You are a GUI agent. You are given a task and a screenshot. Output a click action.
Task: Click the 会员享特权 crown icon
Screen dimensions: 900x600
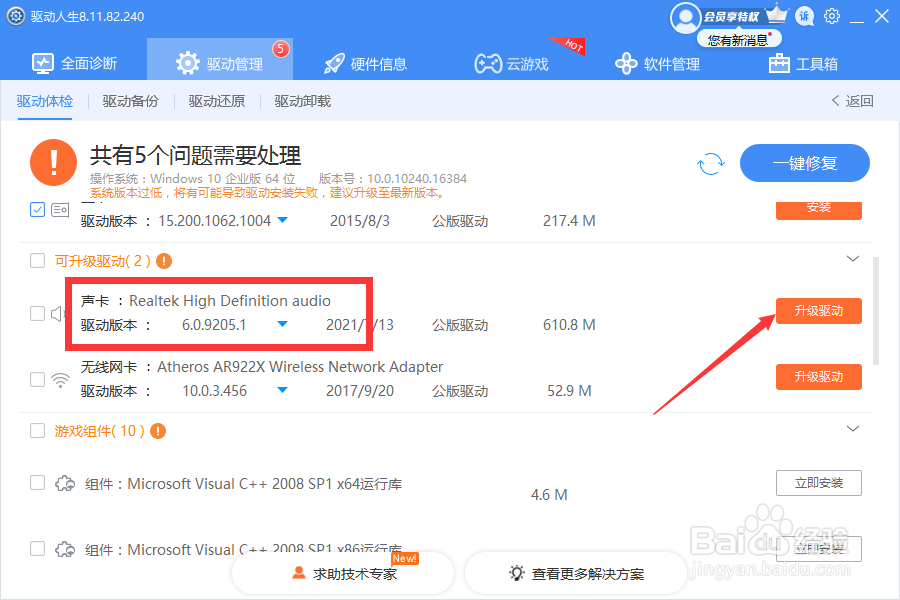[x=777, y=14]
